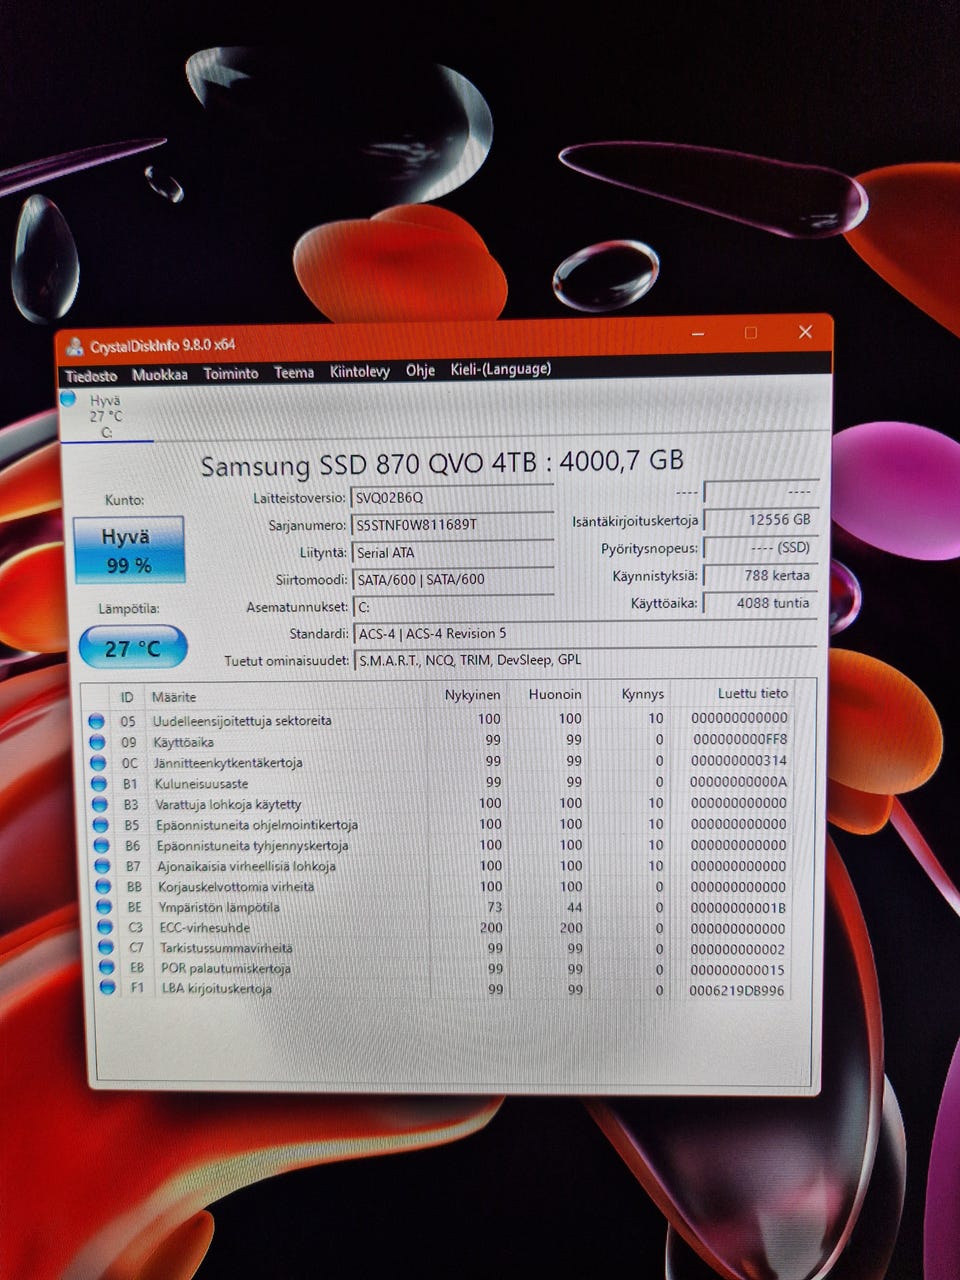Click the status icon for Käyttöaika row 09
This screenshot has width=960, height=1280.
[x=97, y=742]
